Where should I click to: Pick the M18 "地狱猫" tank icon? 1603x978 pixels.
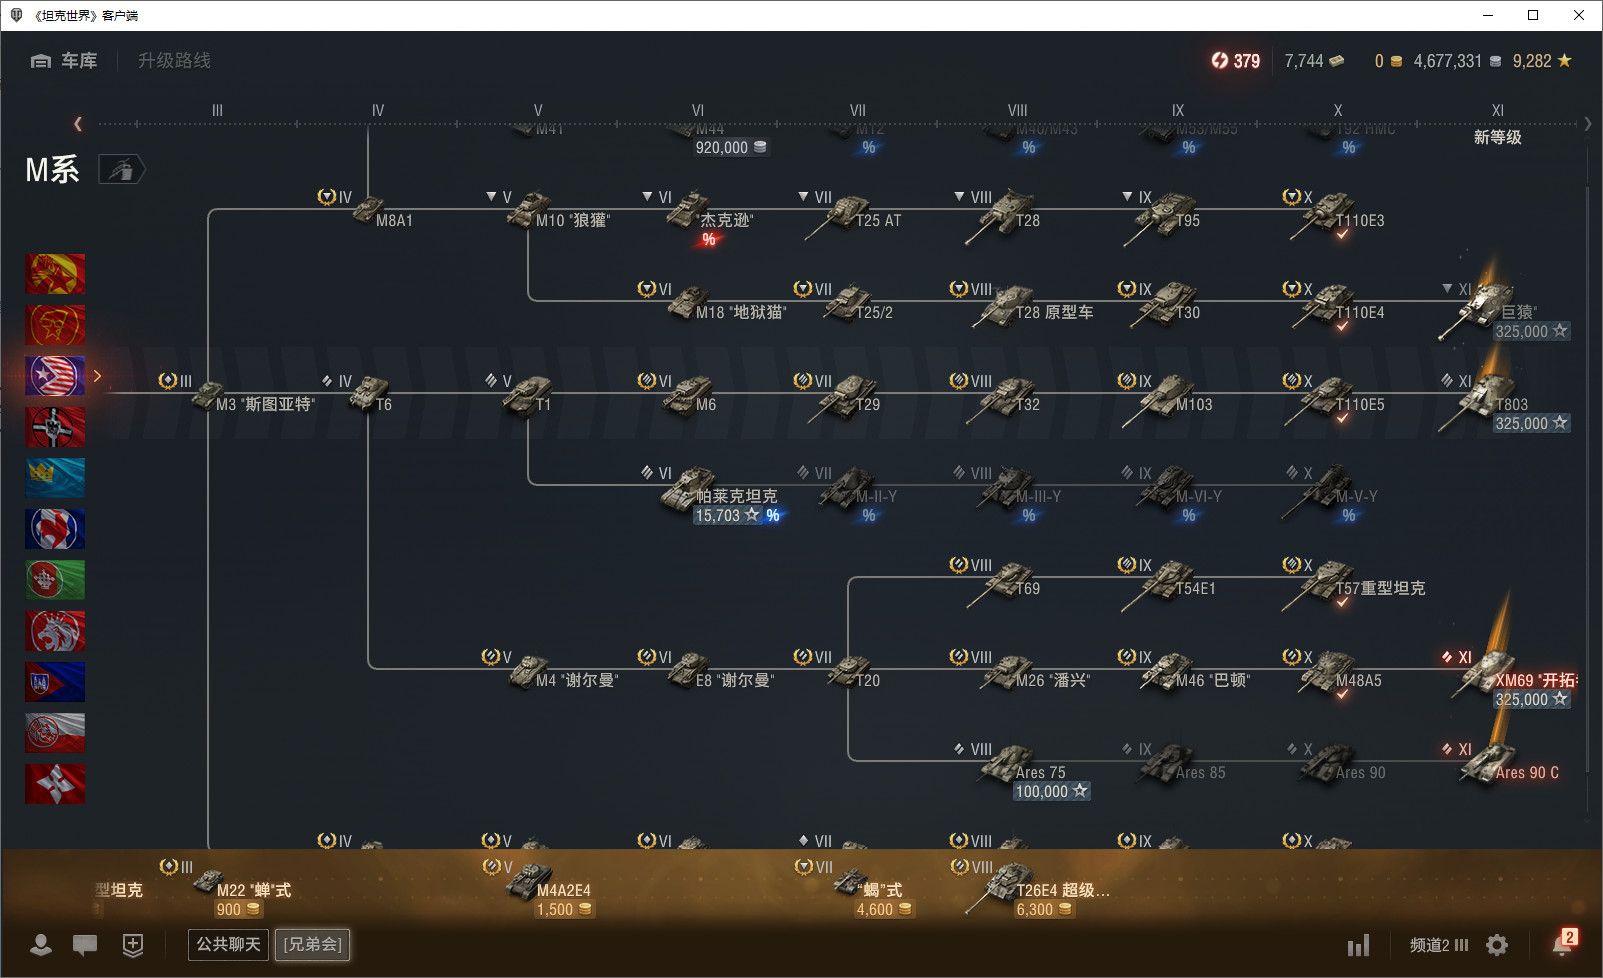[x=688, y=302]
